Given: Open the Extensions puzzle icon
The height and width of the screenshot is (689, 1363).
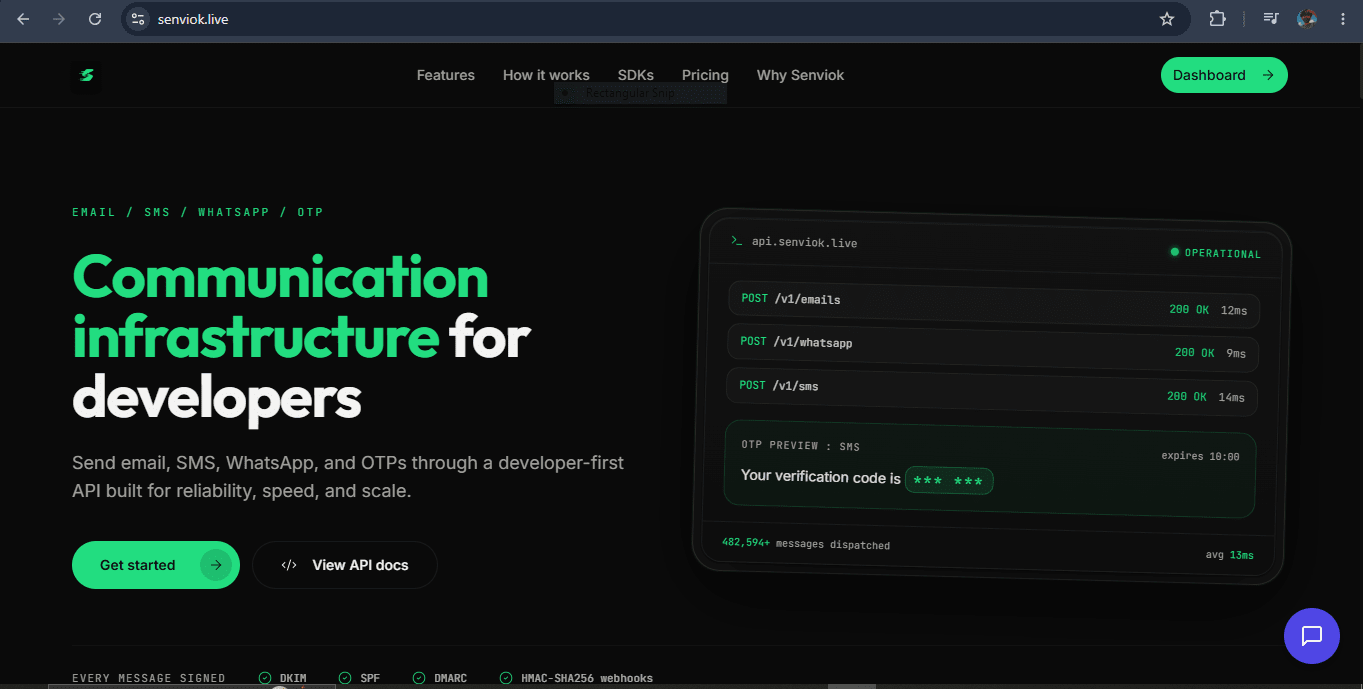Looking at the screenshot, I should coord(1217,19).
